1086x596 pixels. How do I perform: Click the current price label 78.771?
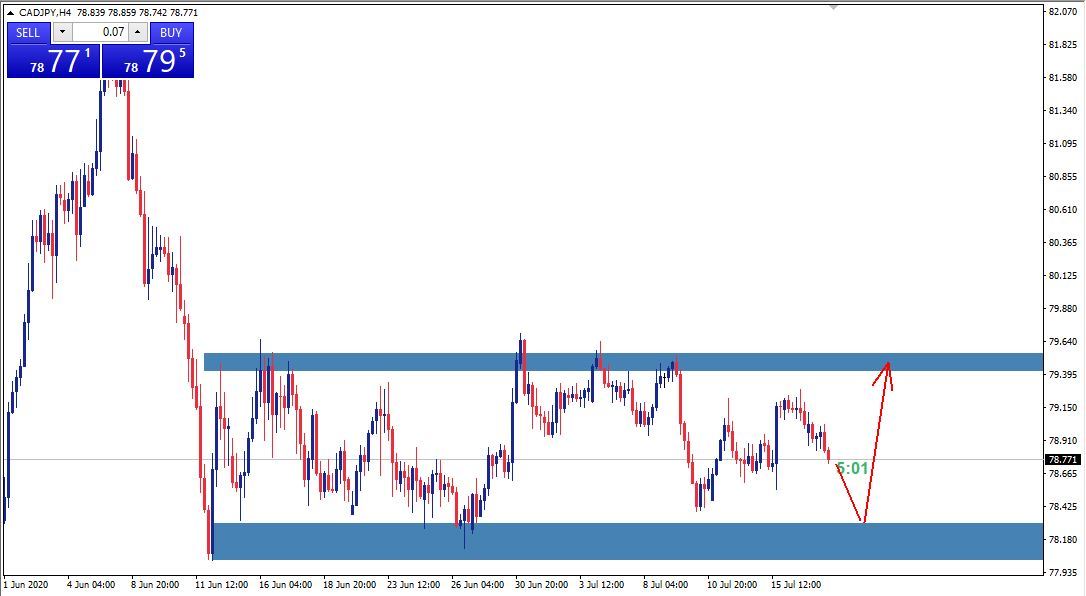point(1063,460)
